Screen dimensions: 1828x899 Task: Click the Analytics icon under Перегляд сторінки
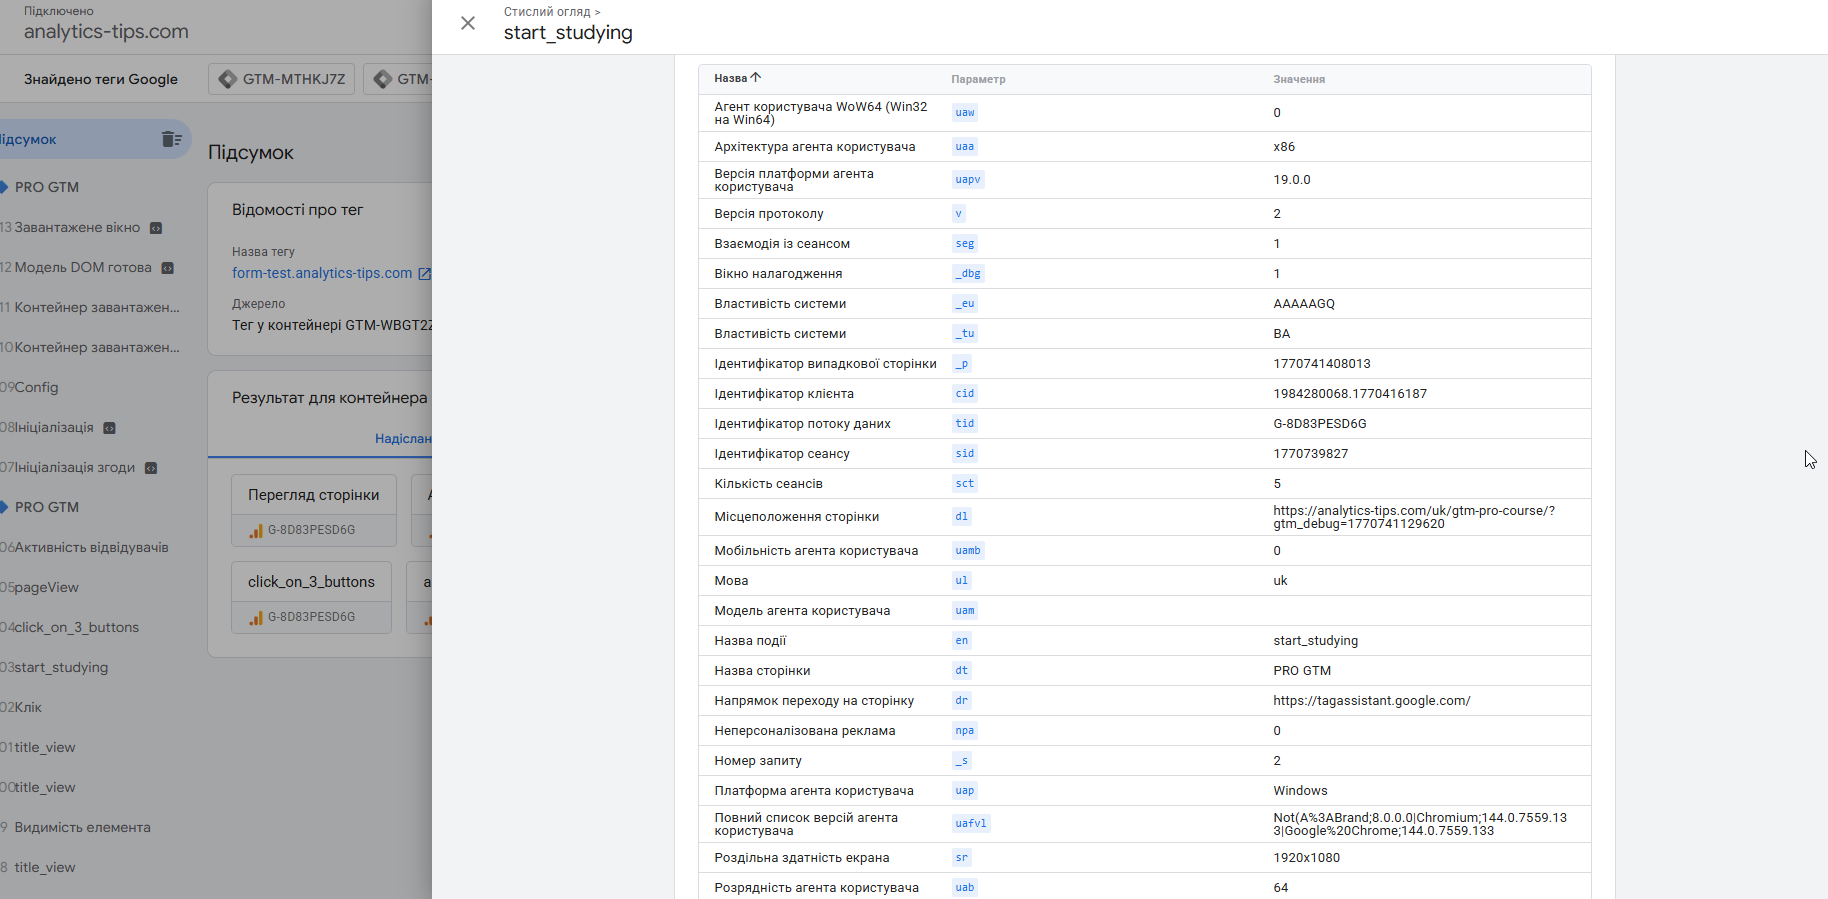(x=256, y=530)
